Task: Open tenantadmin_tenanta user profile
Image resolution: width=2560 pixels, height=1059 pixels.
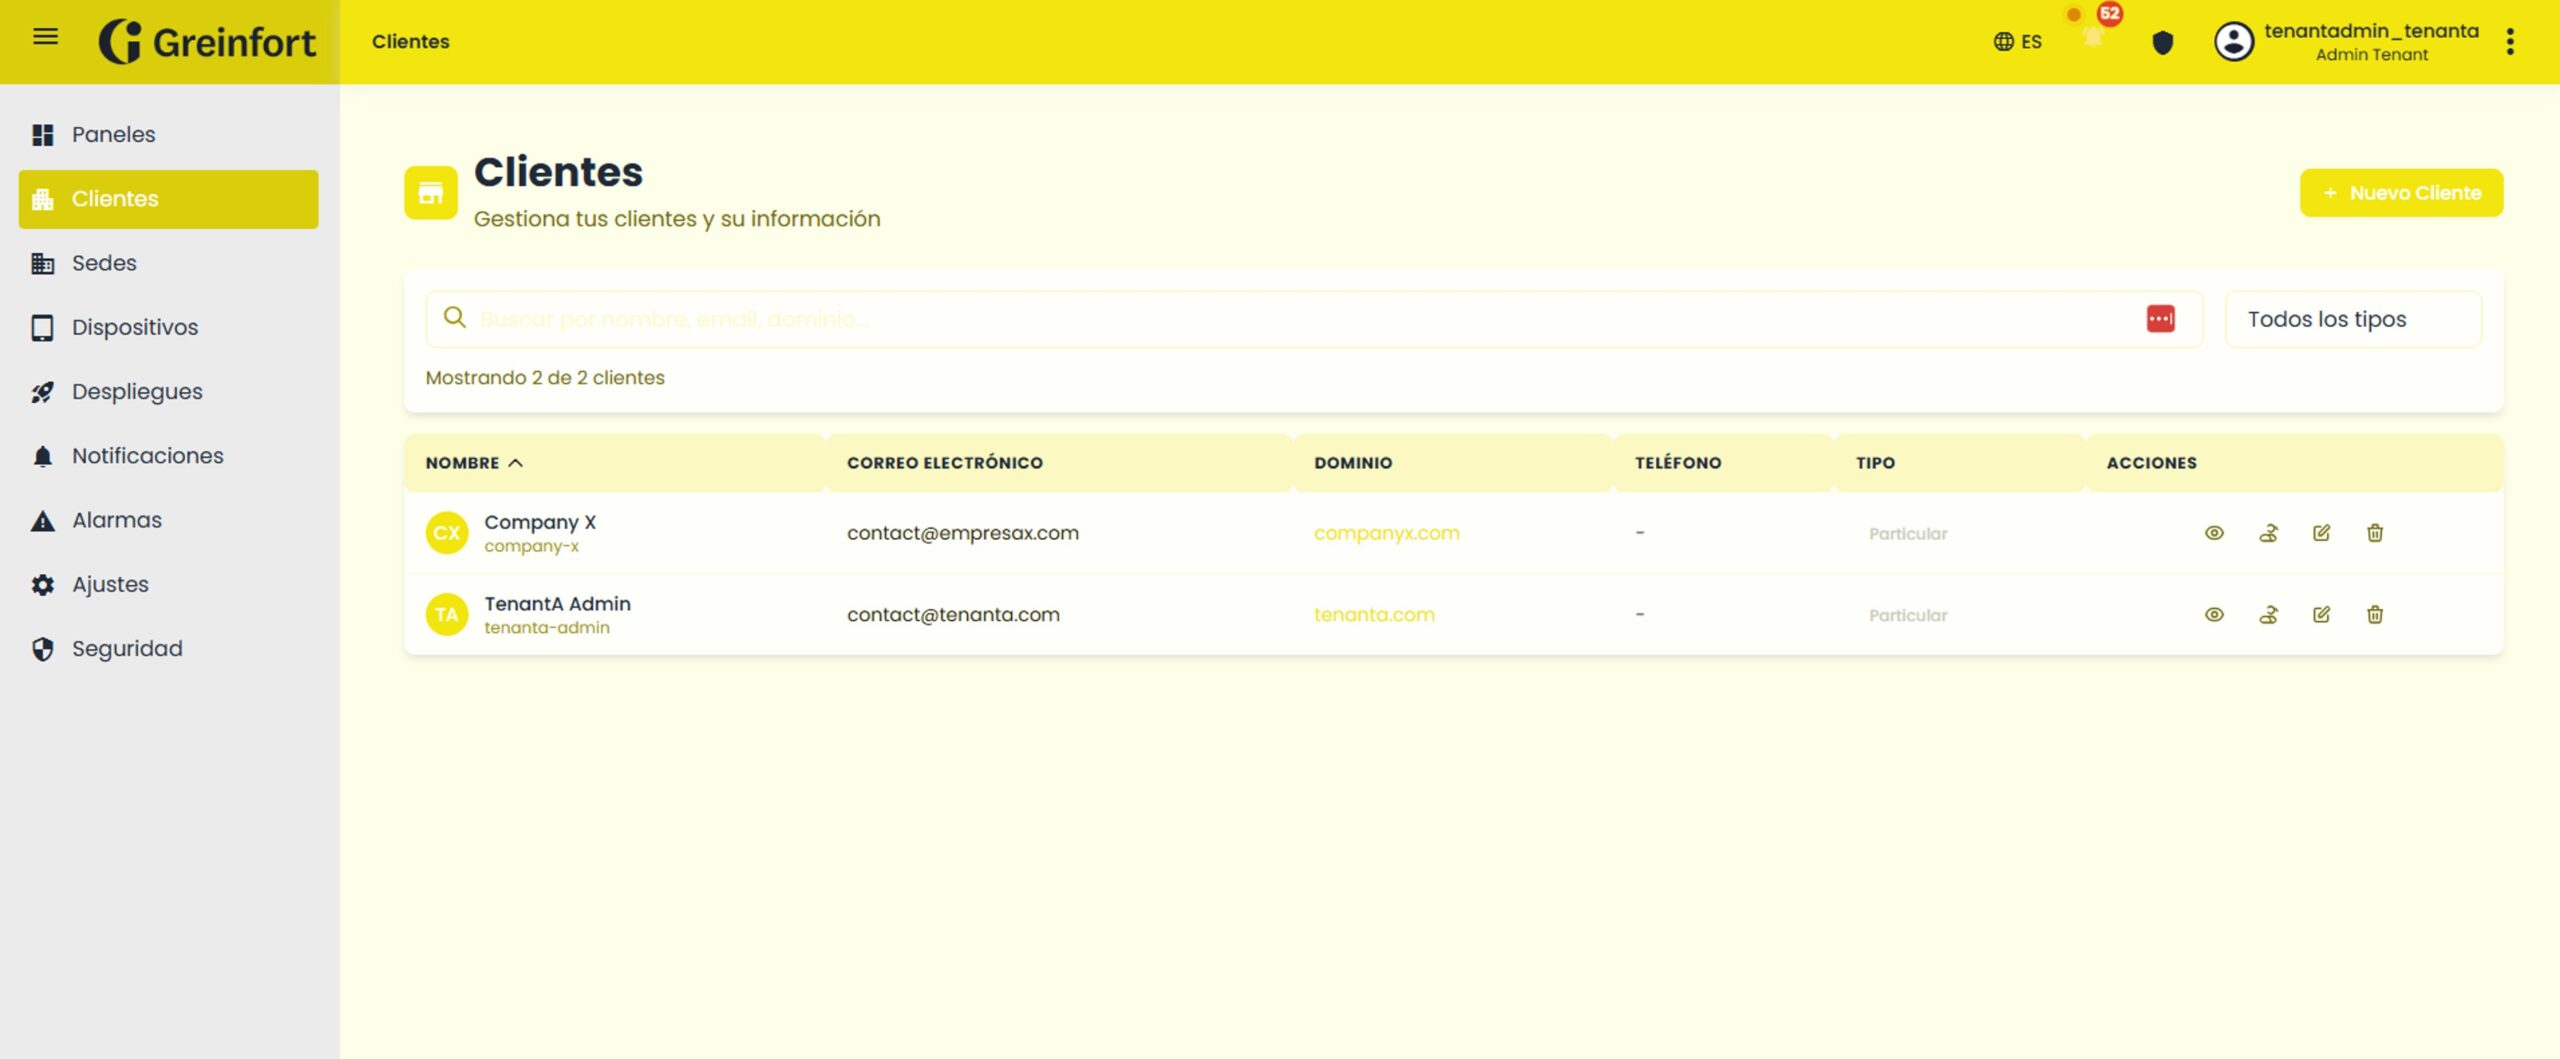Action: coord(2345,42)
